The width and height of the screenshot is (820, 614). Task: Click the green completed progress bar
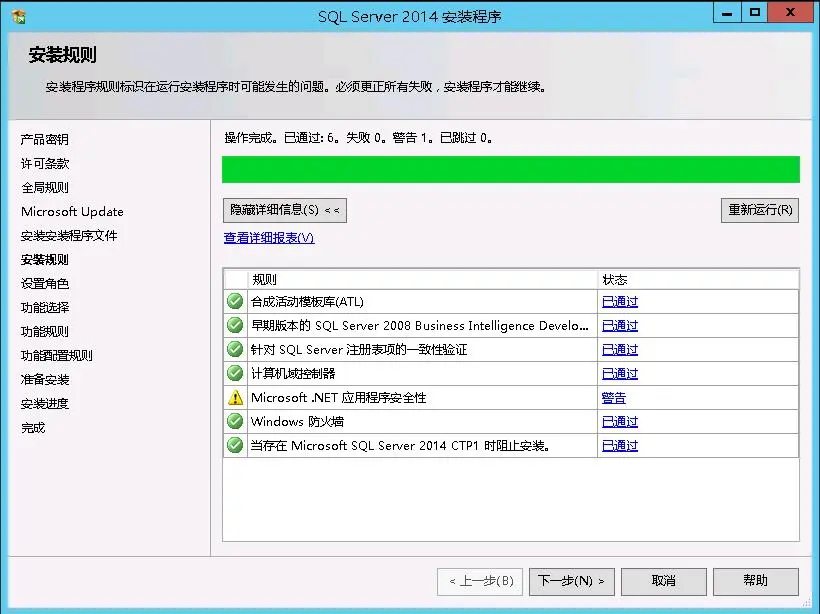511,169
